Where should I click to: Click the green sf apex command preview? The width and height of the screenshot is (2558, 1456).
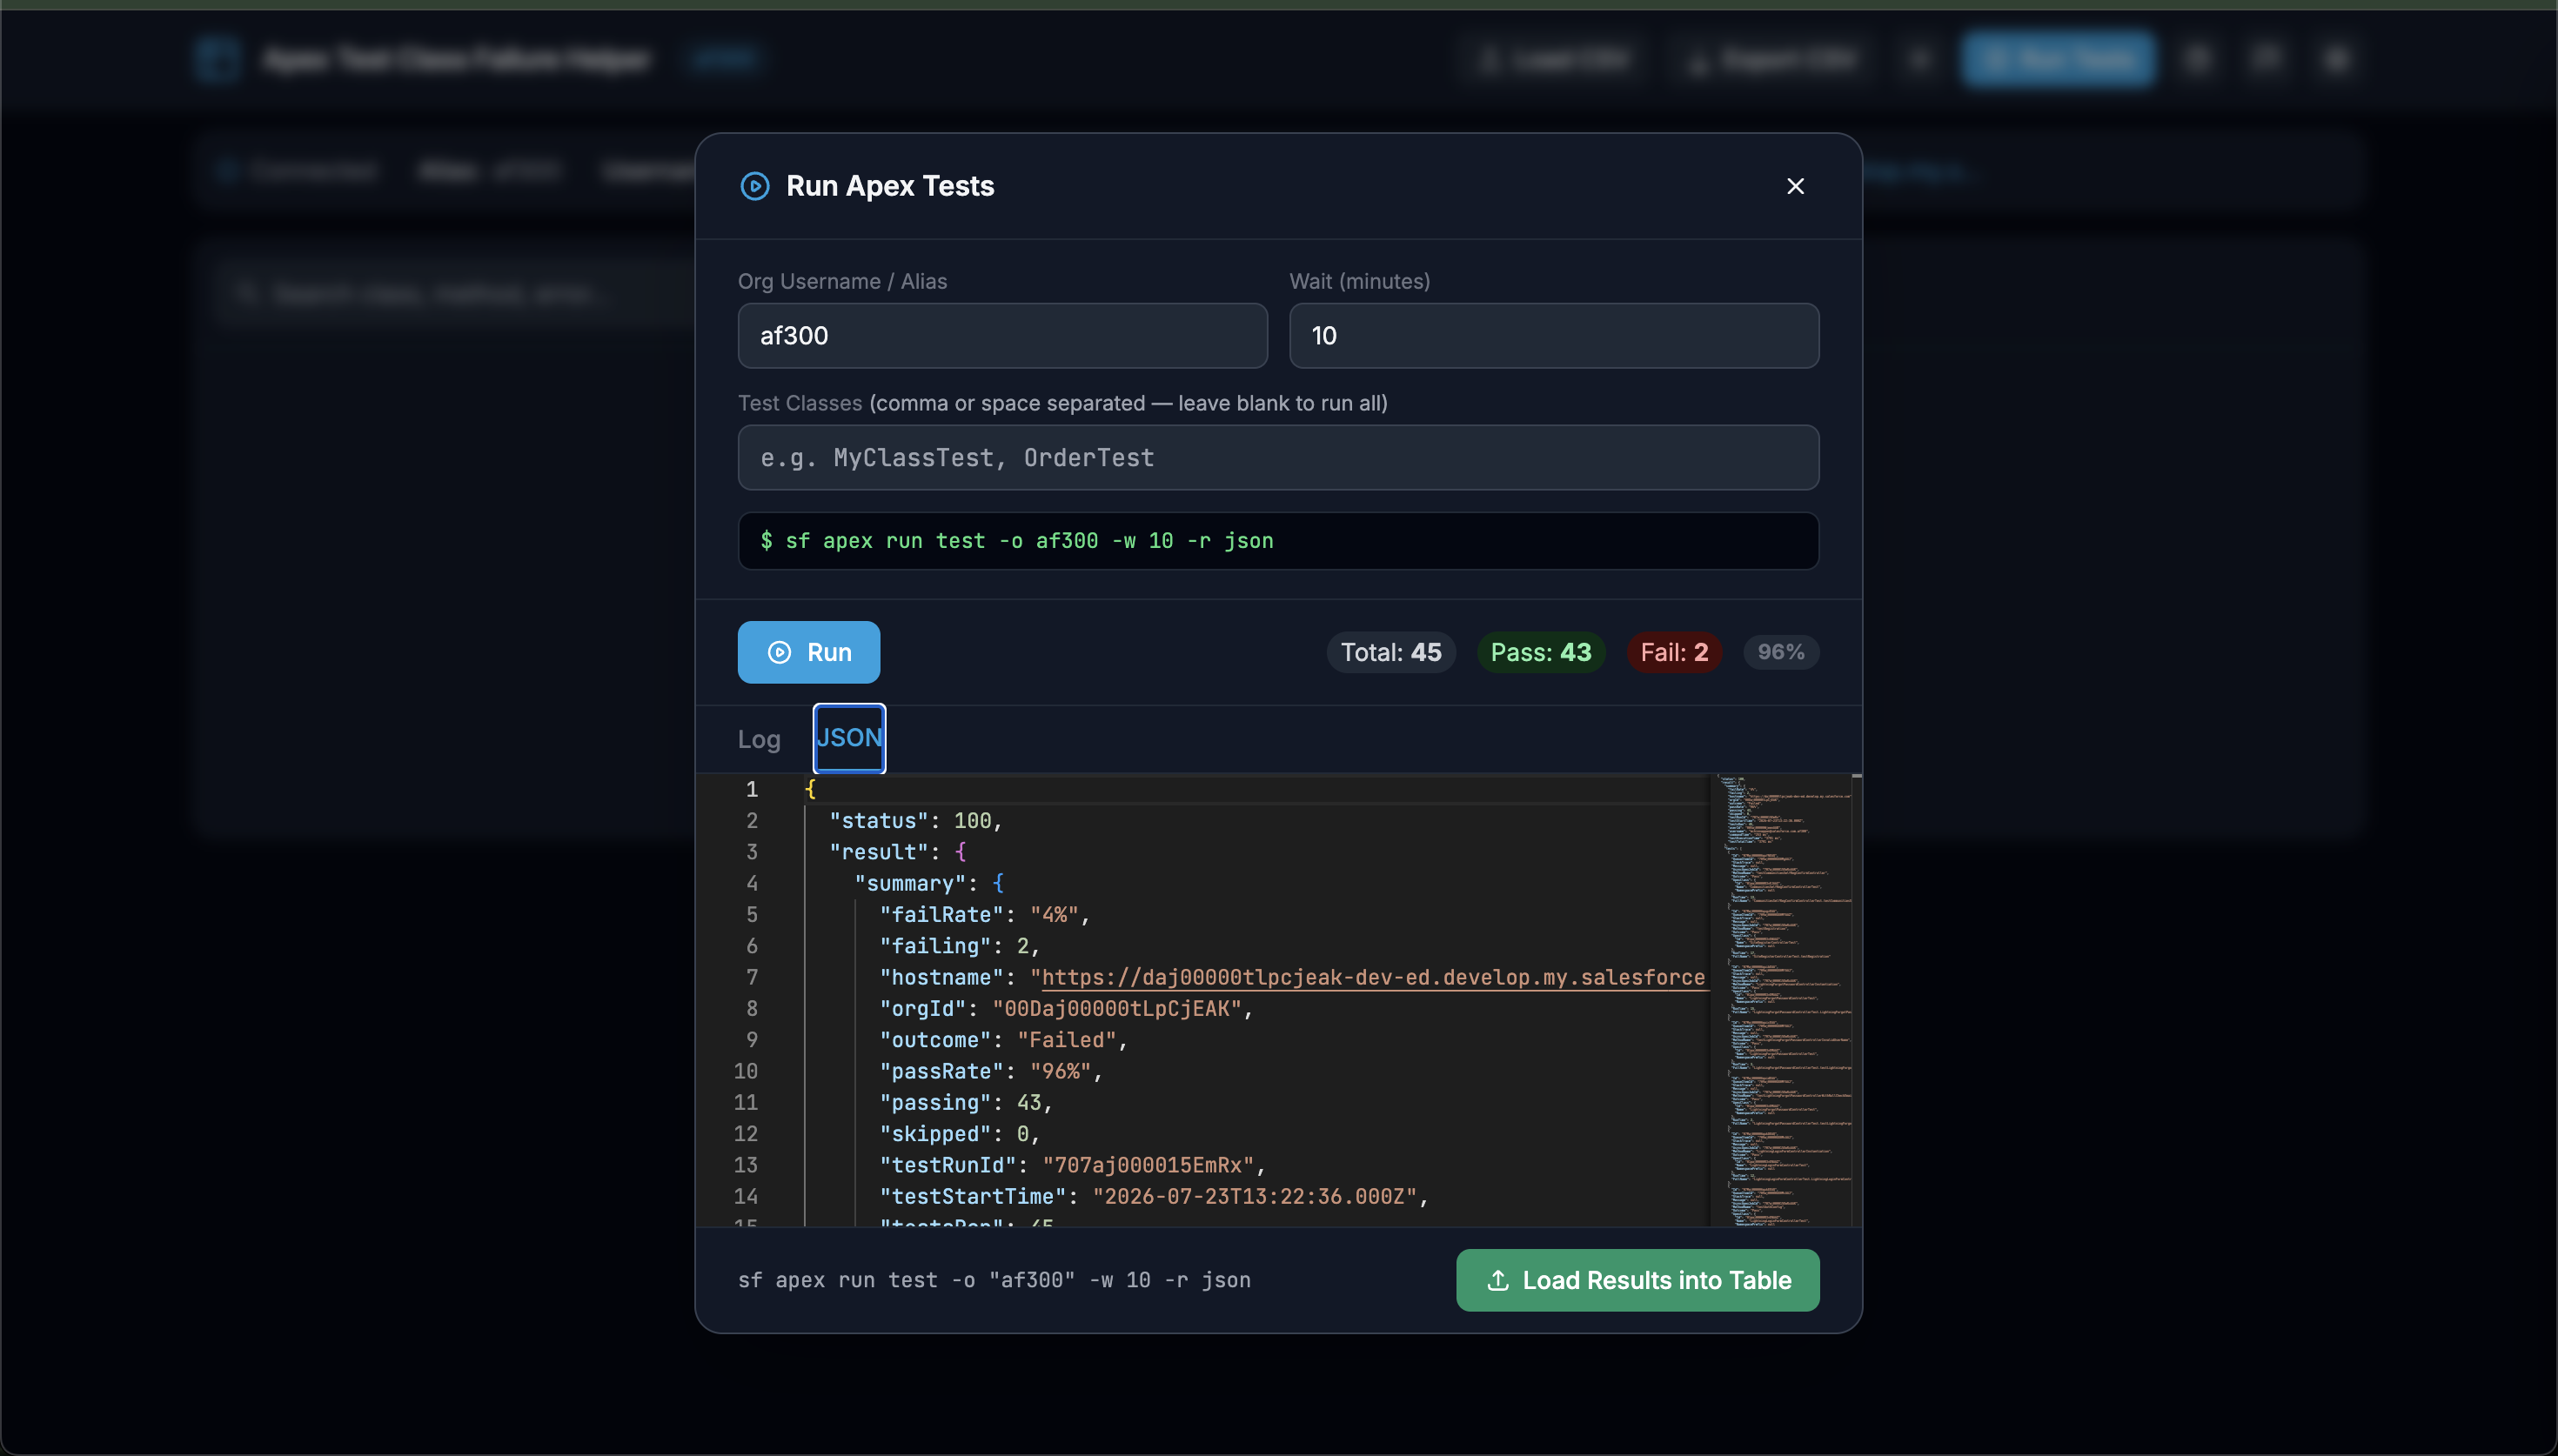(x=1278, y=541)
